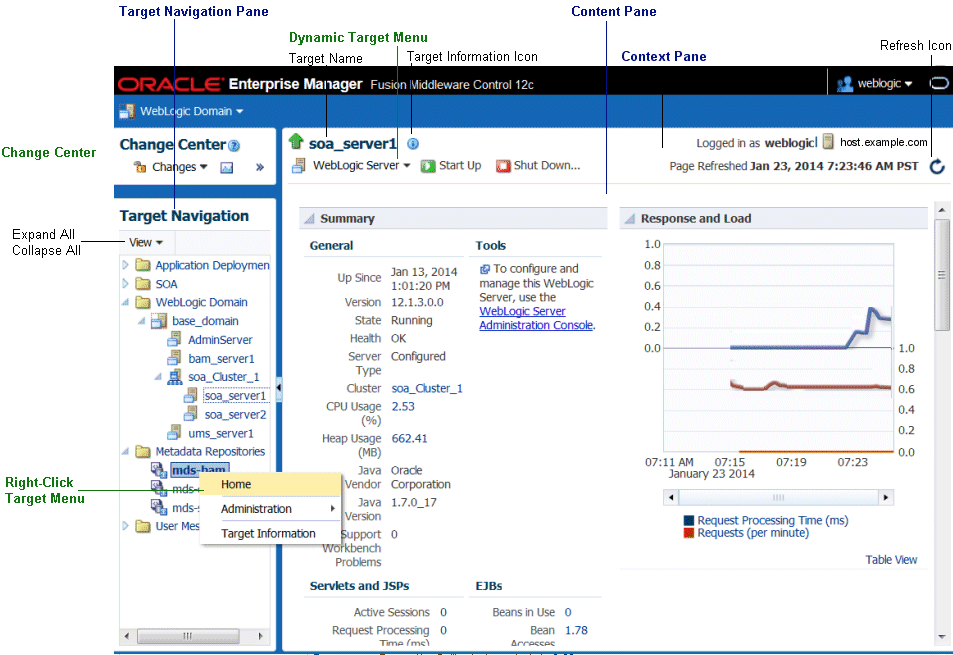Click the host.example.com host icon
This screenshot has height=655, width=953.
828,142
